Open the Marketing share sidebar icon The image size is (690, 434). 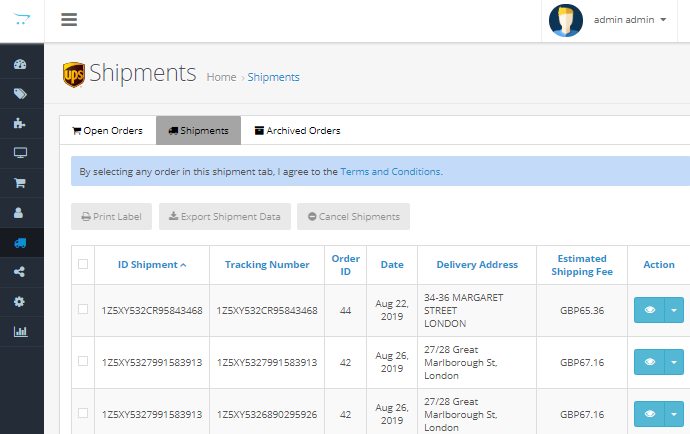click(x=19, y=272)
